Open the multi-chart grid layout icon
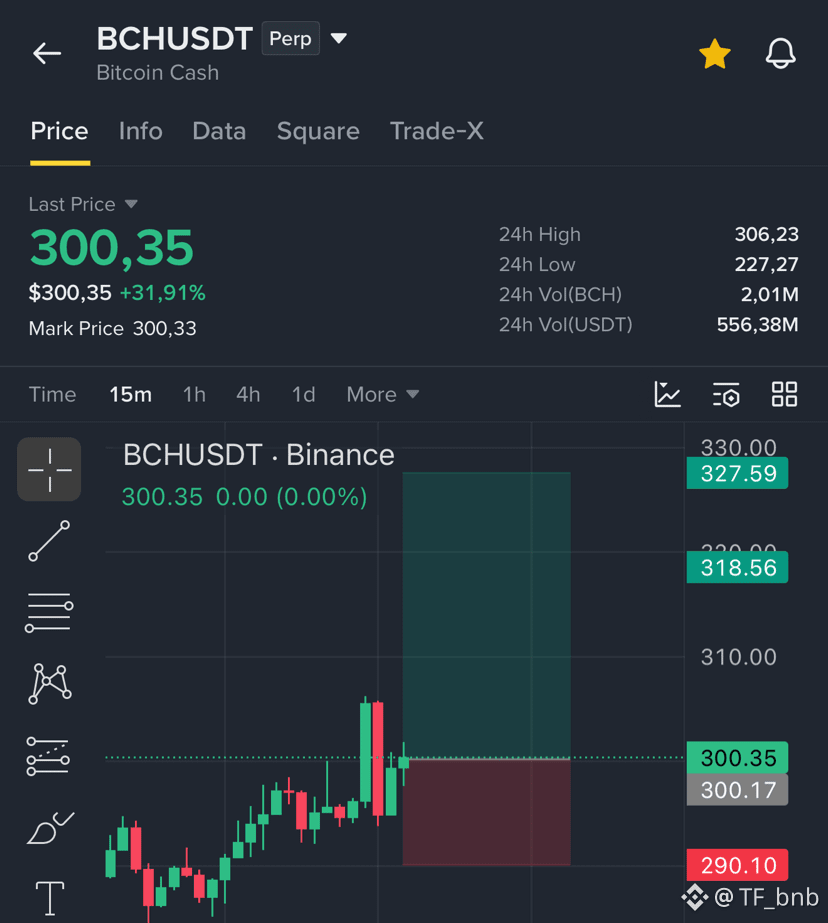This screenshot has width=828, height=923. [x=784, y=394]
